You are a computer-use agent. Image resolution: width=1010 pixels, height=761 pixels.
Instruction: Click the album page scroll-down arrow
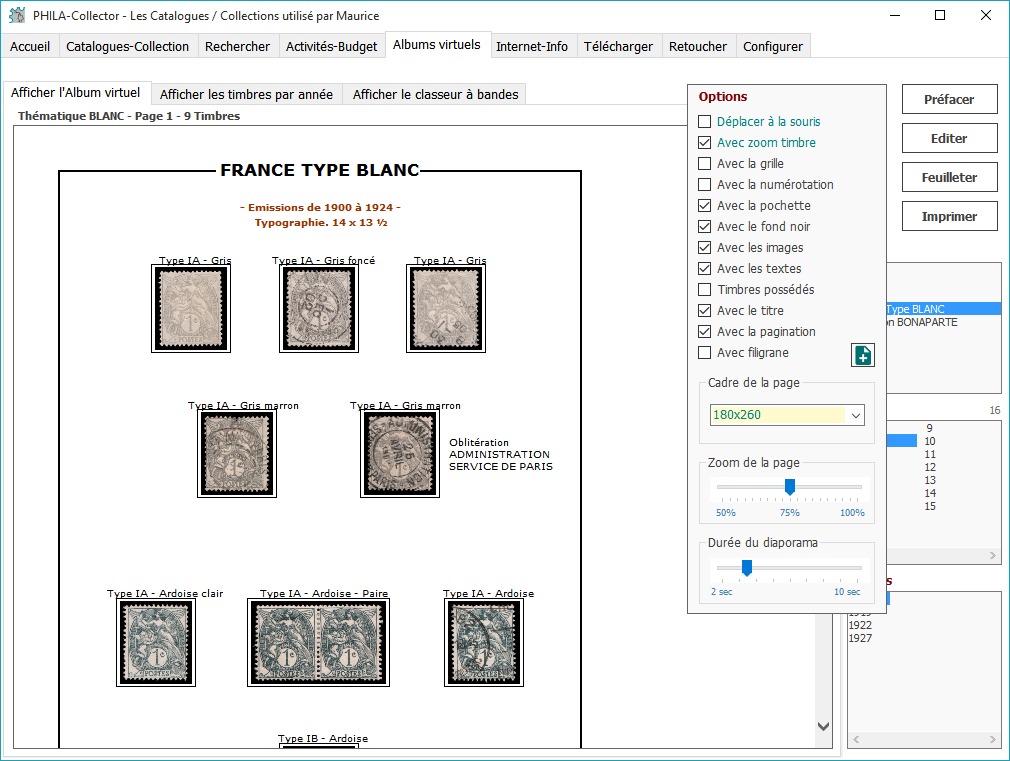tap(823, 726)
